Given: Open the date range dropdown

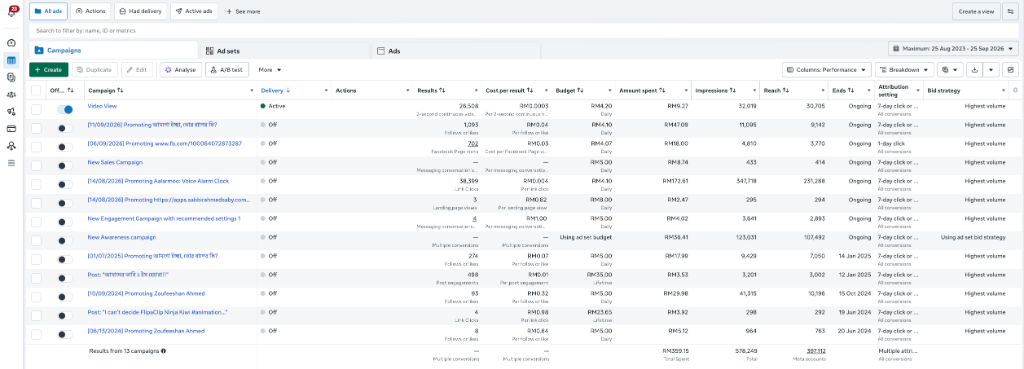Looking at the screenshot, I should tap(953, 49).
